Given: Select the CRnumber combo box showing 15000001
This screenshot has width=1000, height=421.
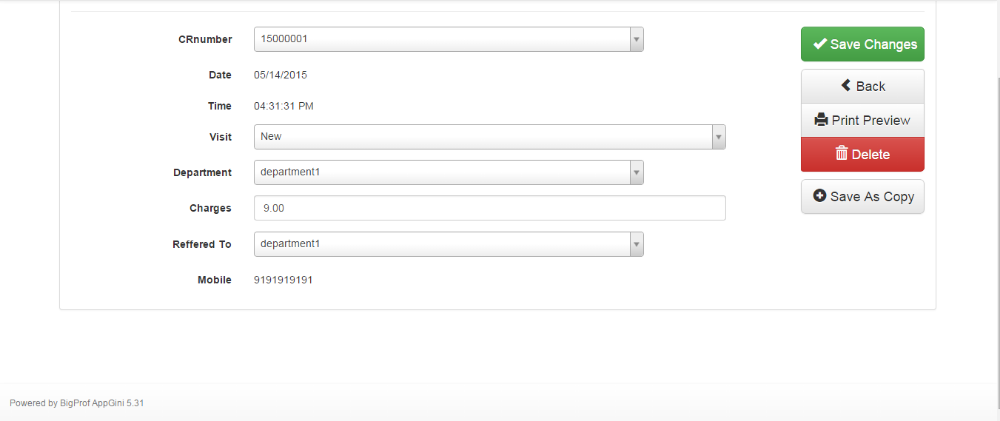Looking at the screenshot, I should 449,39.
